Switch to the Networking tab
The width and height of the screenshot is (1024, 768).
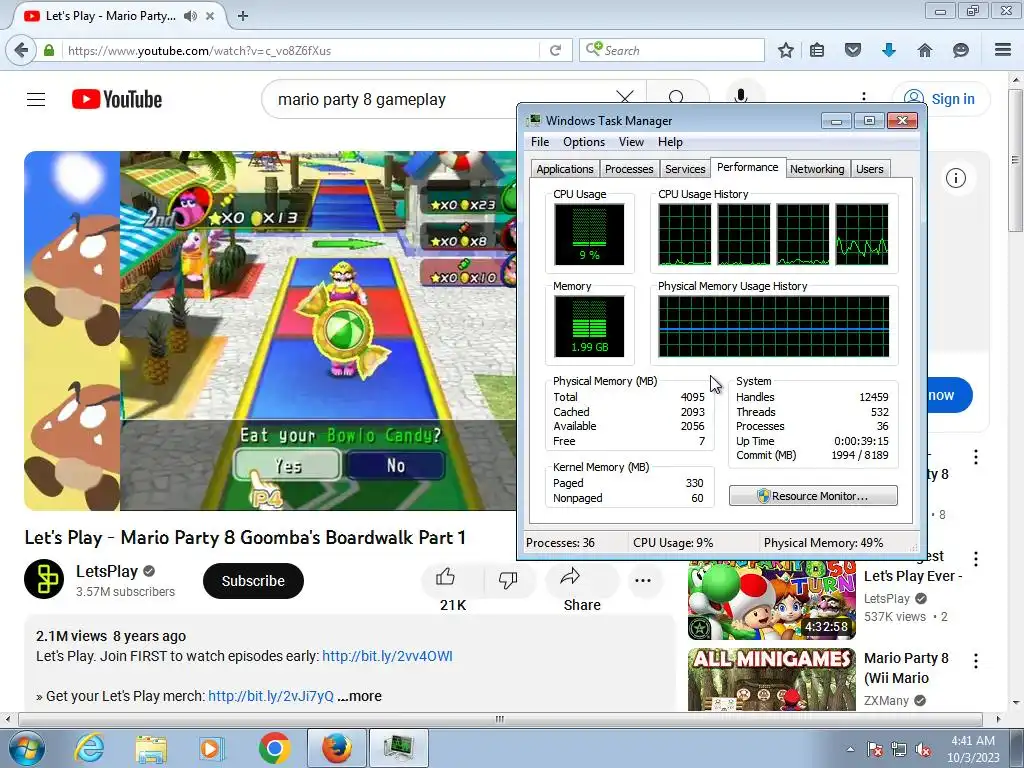[817, 169]
